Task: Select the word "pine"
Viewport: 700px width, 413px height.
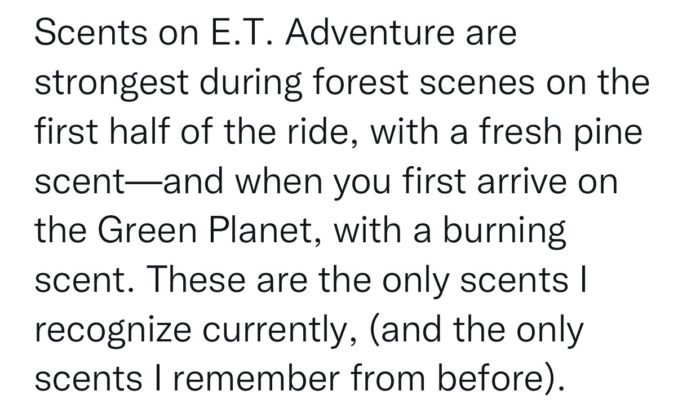Action: [607, 134]
